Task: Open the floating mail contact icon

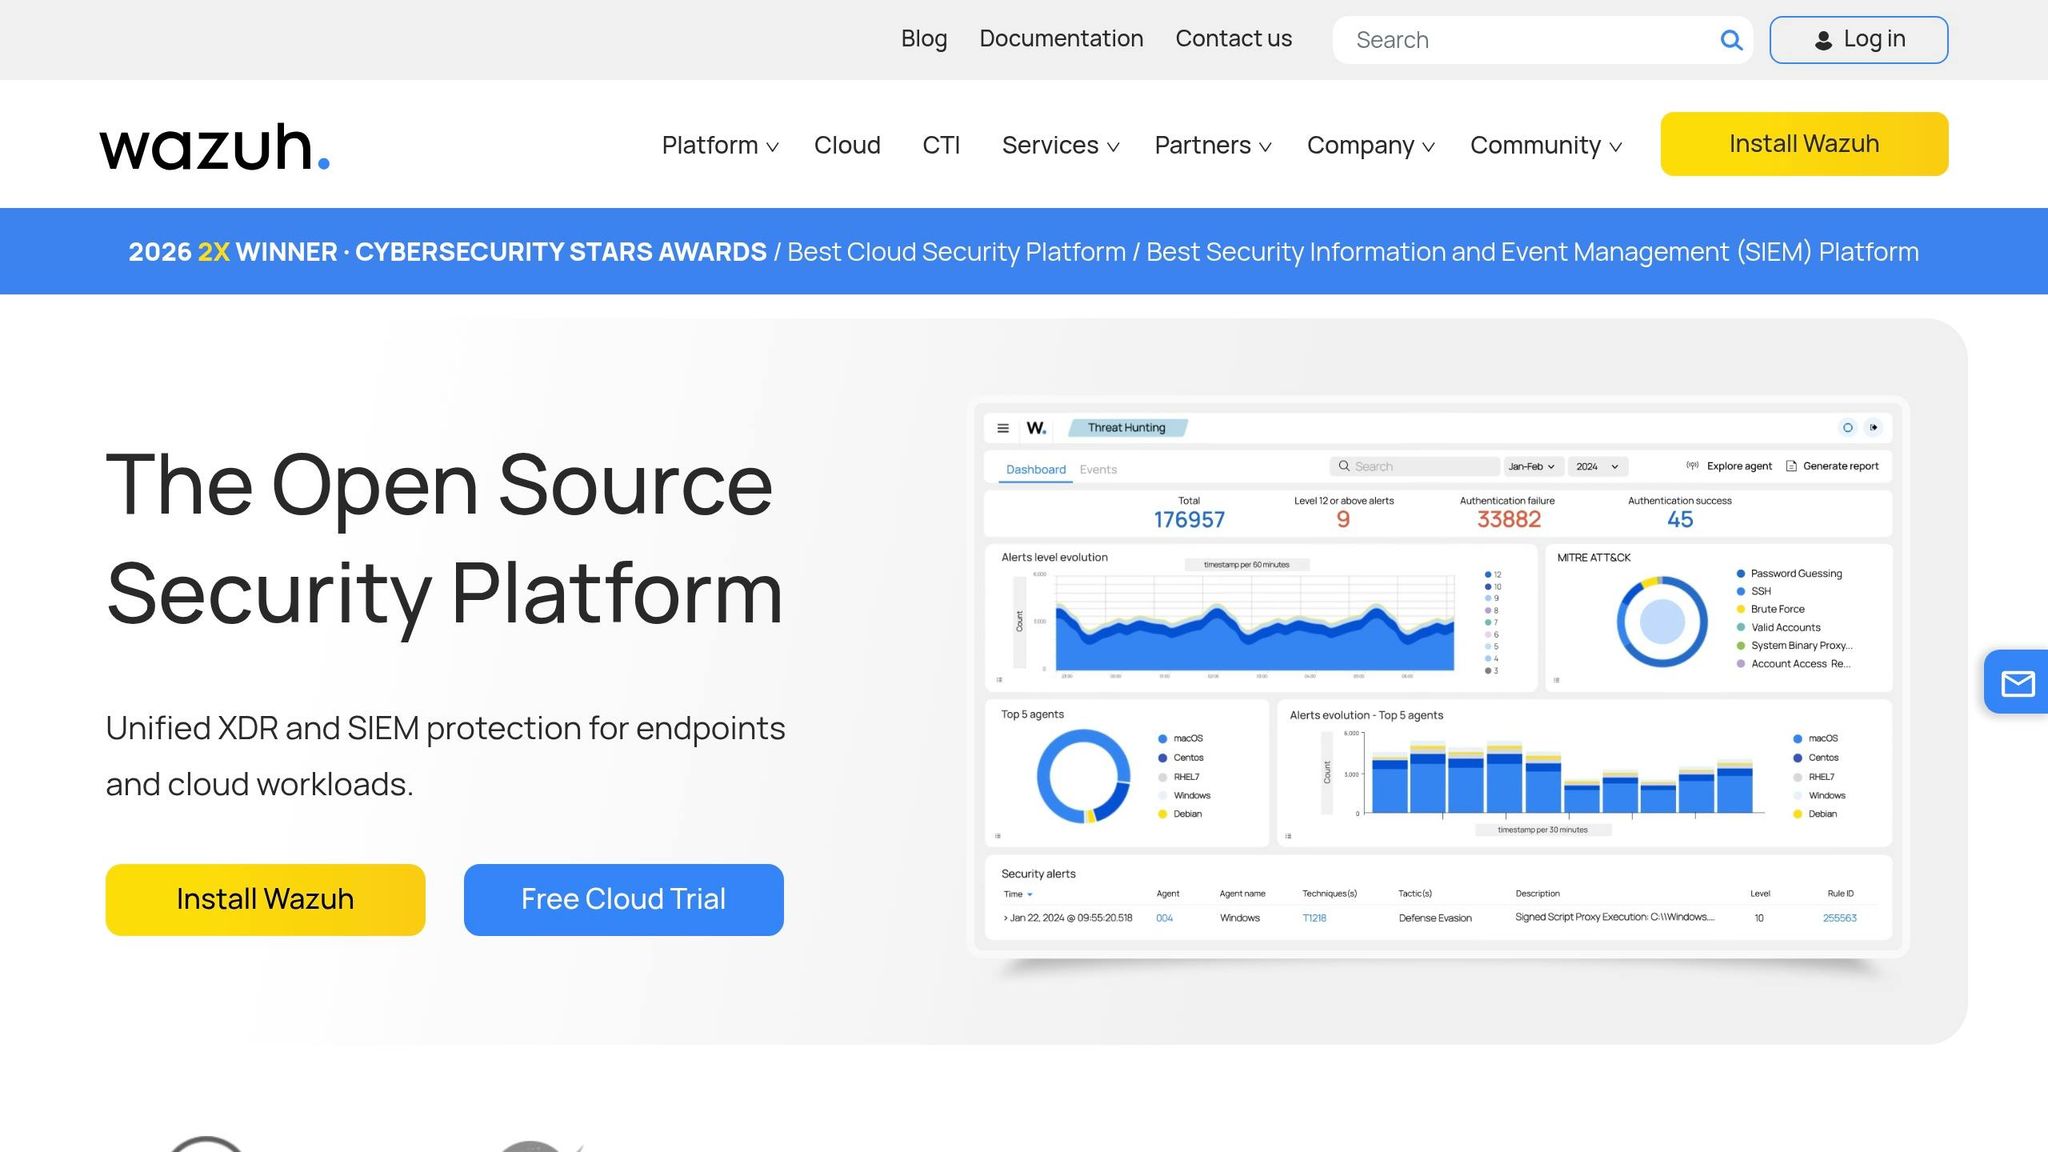Action: [x=2017, y=682]
